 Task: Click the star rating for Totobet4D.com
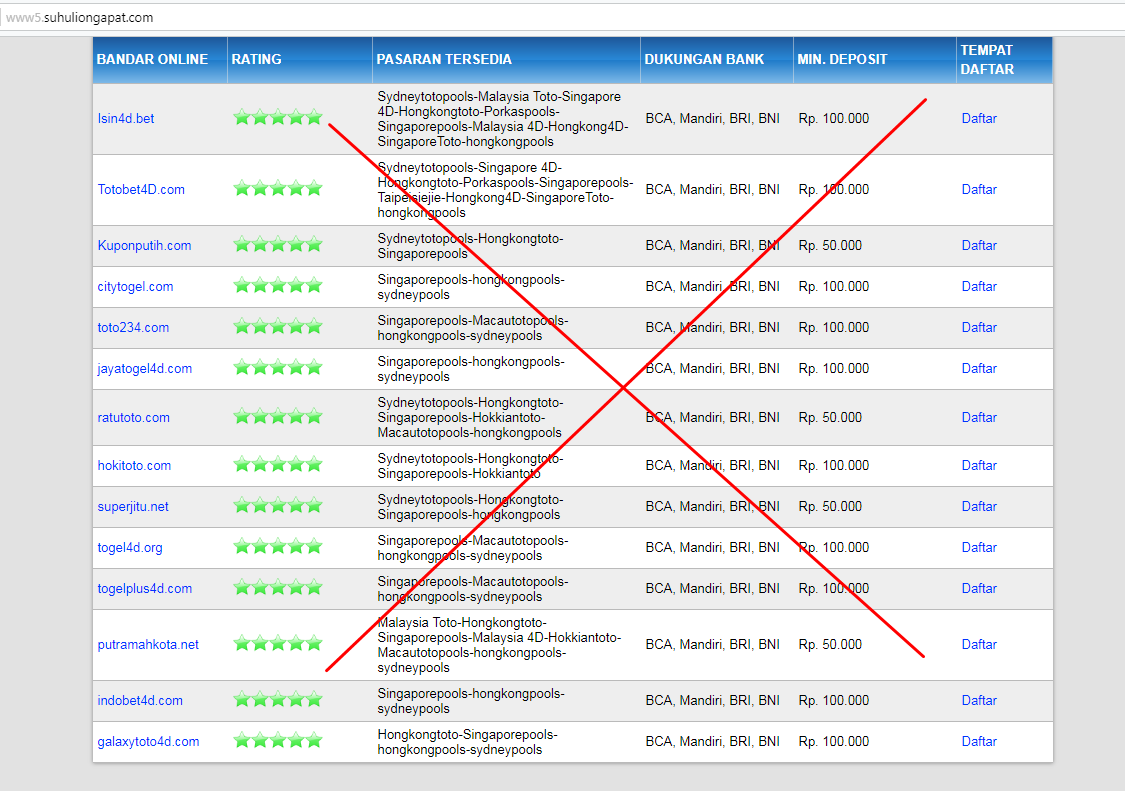(x=278, y=188)
